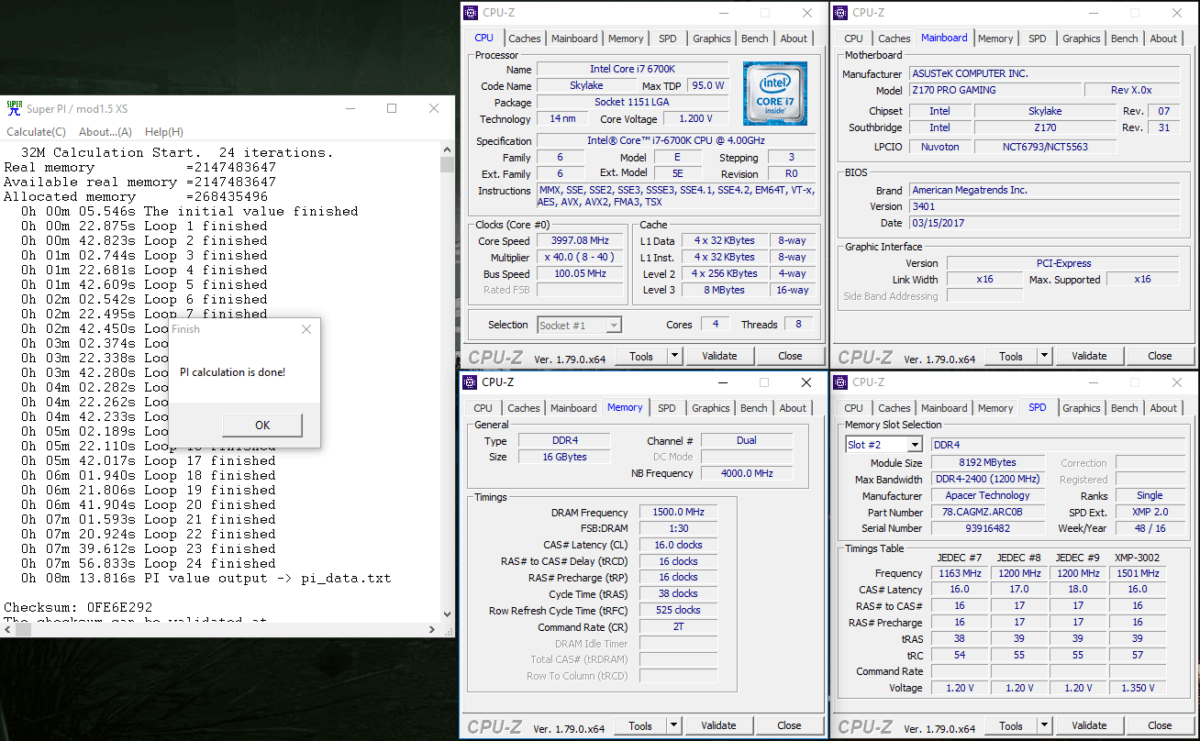Image resolution: width=1200 pixels, height=741 pixels.
Task: Click the DRAM Frequency value '1500.0 MHz'
Action: pos(679,512)
